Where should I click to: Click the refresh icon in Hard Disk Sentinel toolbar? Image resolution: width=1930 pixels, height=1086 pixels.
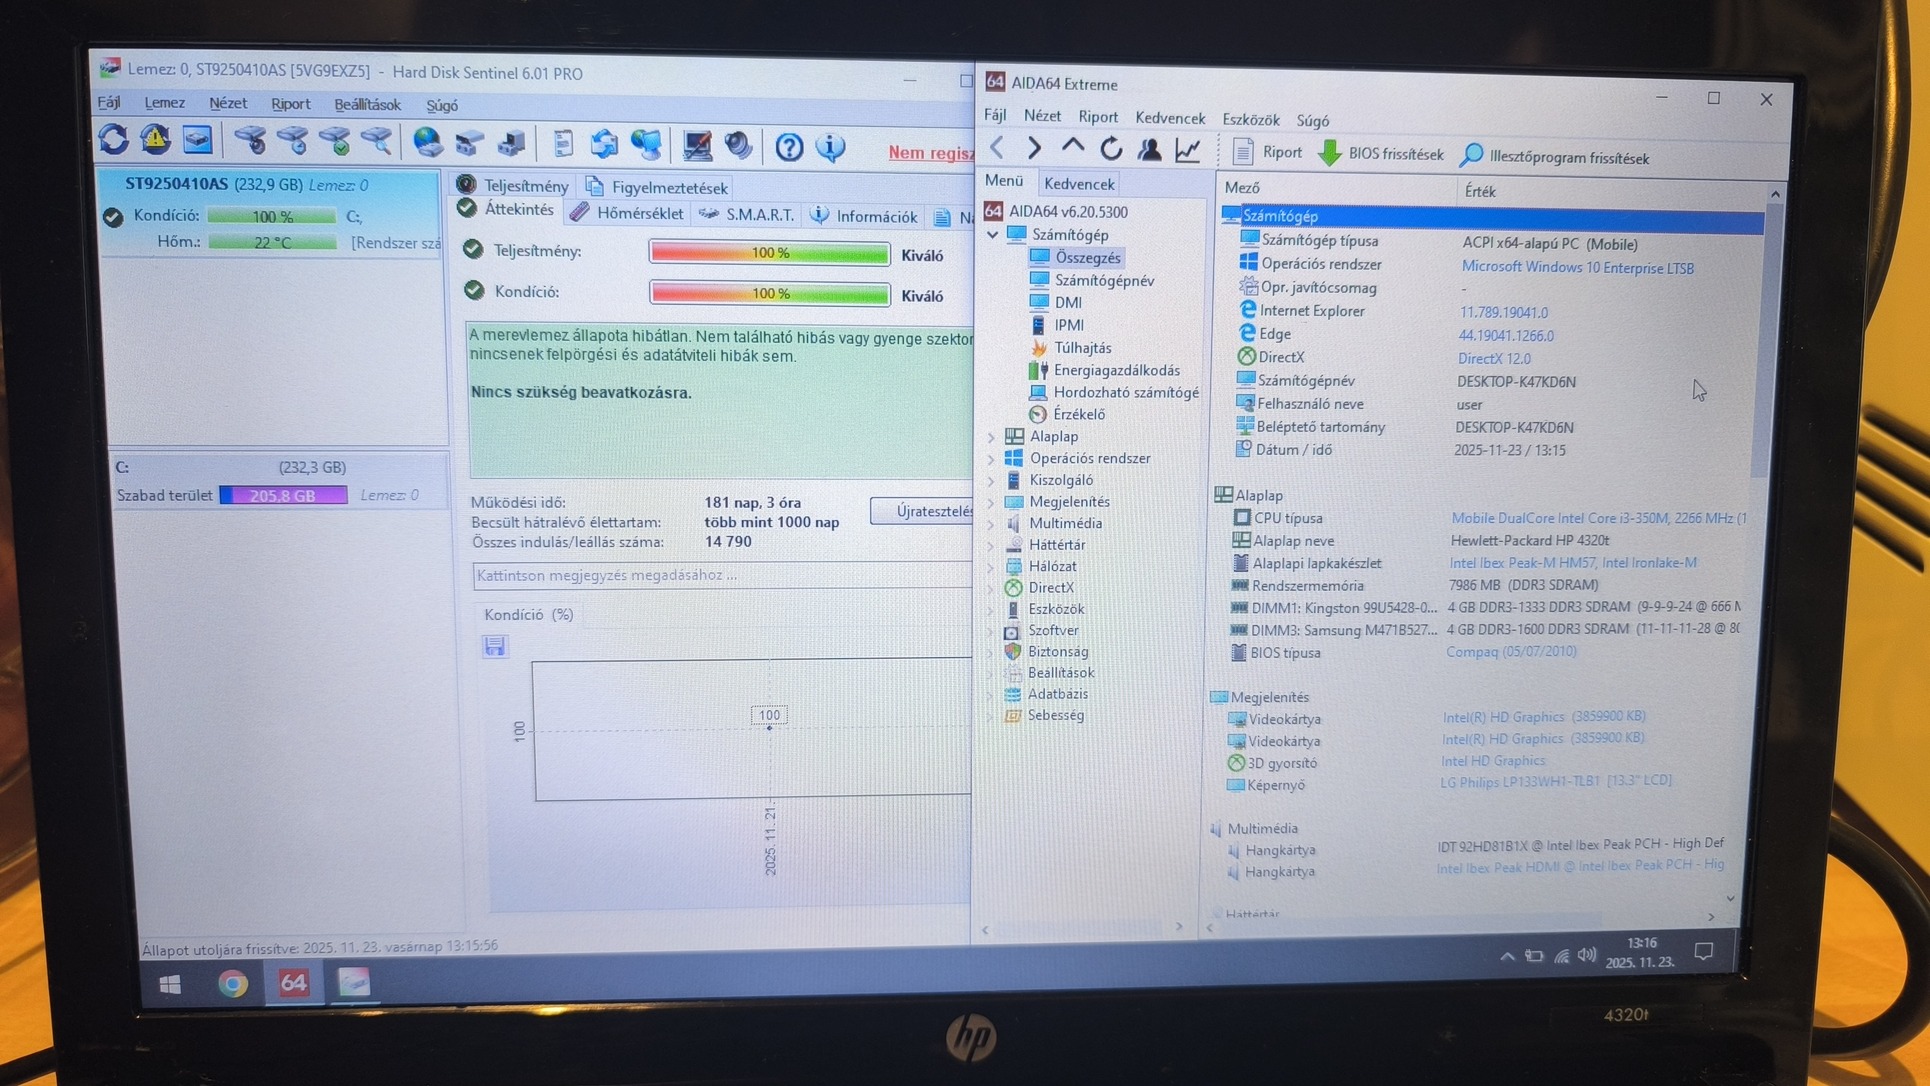113,140
